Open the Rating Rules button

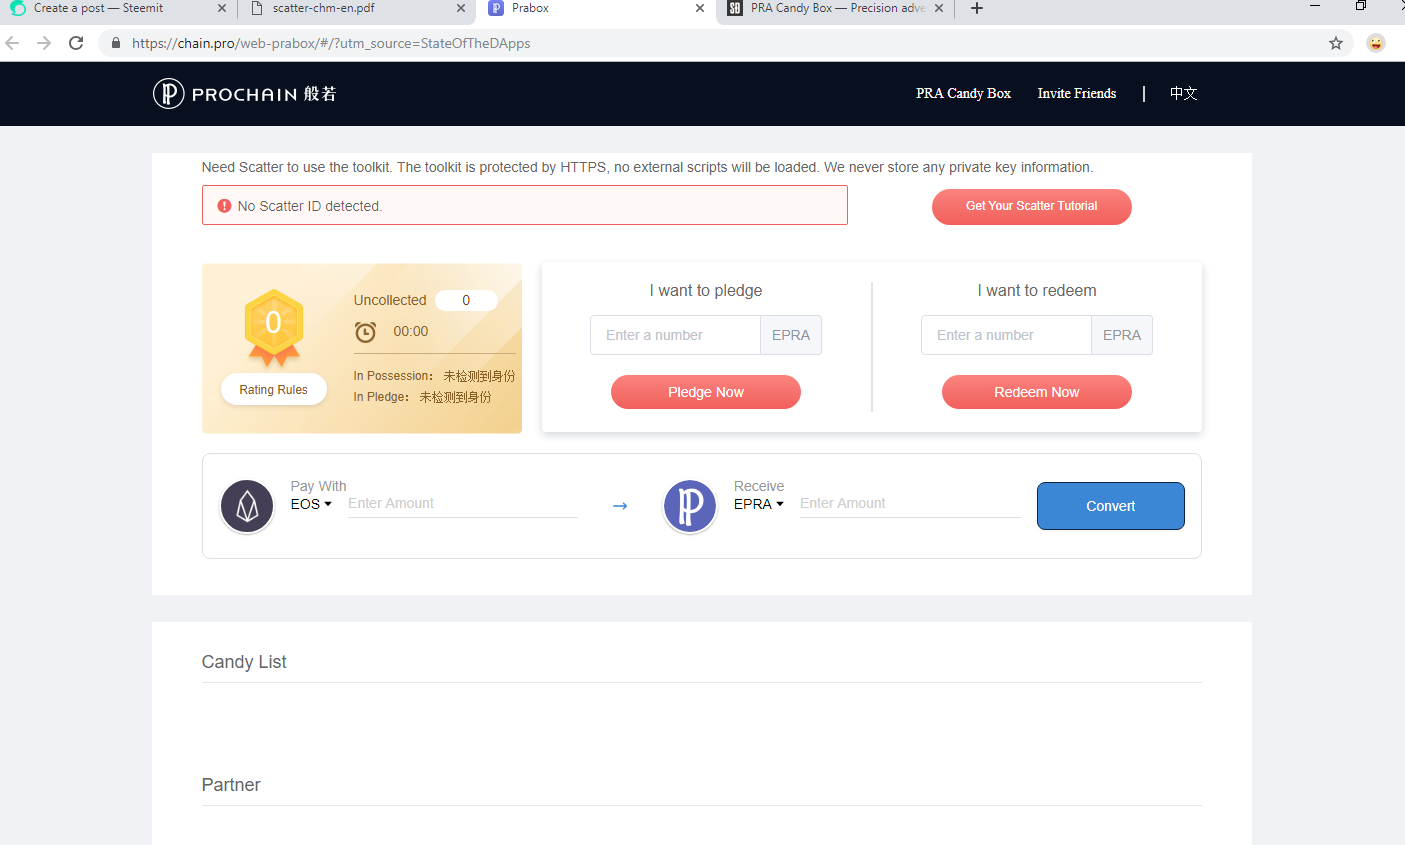(x=274, y=390)
